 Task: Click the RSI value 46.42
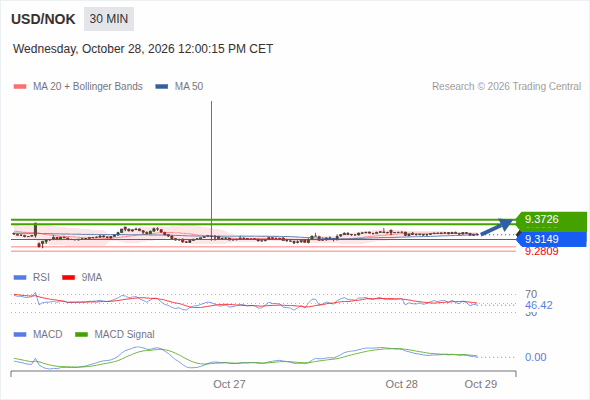(x=539, y=305)
